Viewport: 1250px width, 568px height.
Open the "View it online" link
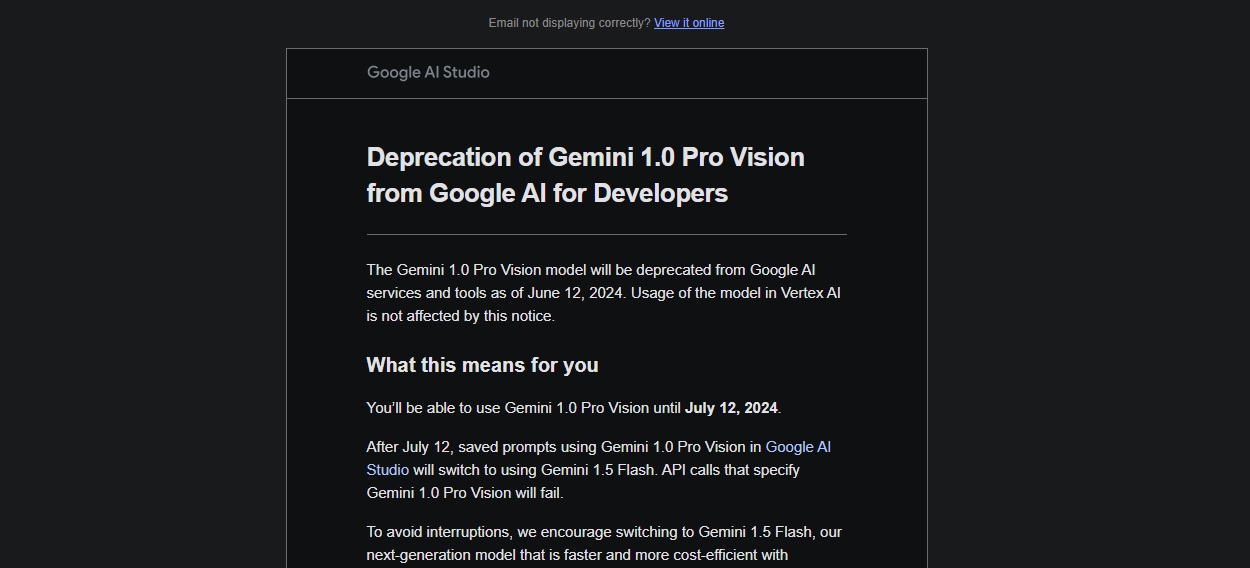click(x=689, y=23)
